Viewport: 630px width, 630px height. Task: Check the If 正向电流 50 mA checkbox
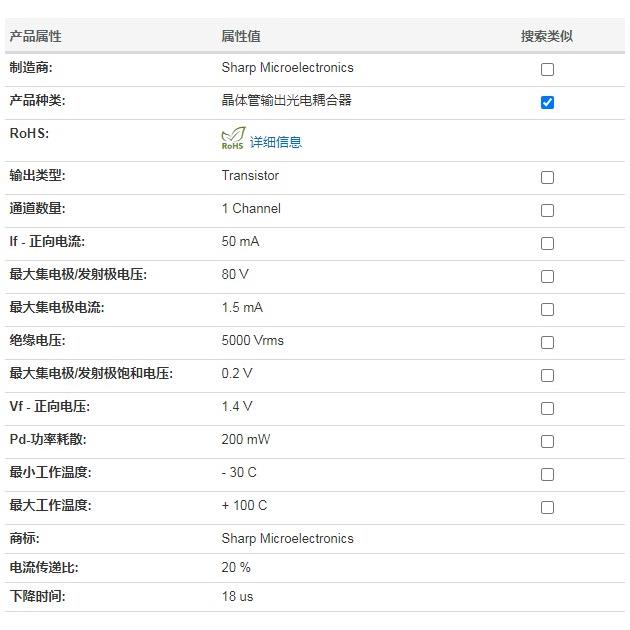pyautogui.click(x=547, y=243)
